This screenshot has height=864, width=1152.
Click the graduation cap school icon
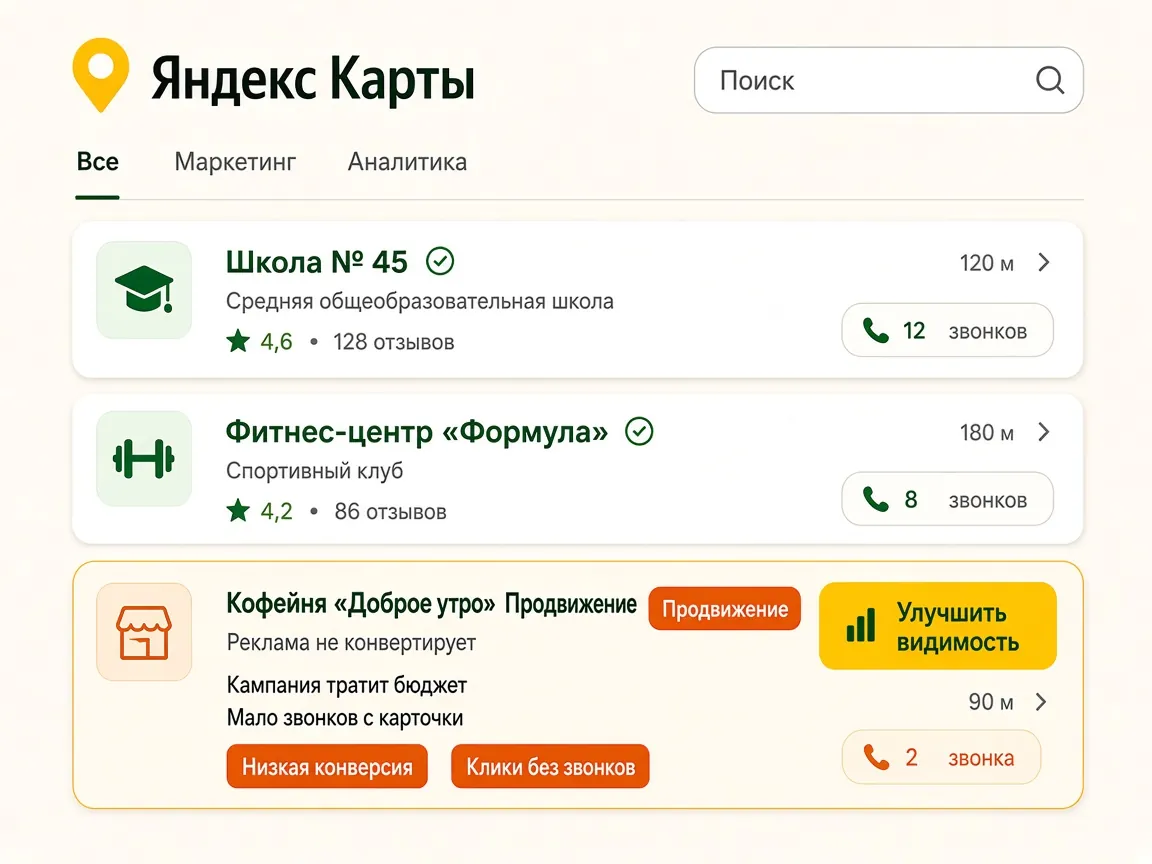click(144, 289)
